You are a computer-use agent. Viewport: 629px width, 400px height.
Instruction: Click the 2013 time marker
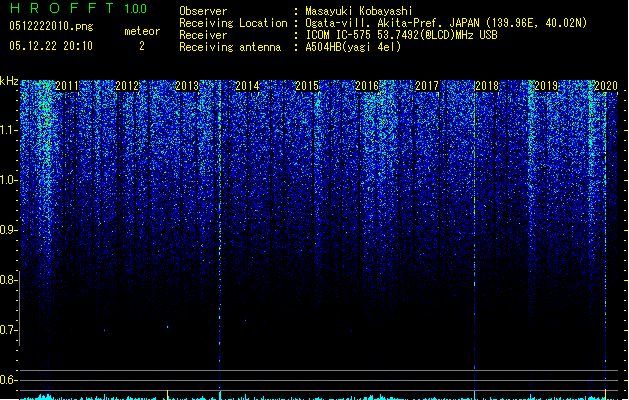click(187, 86)
